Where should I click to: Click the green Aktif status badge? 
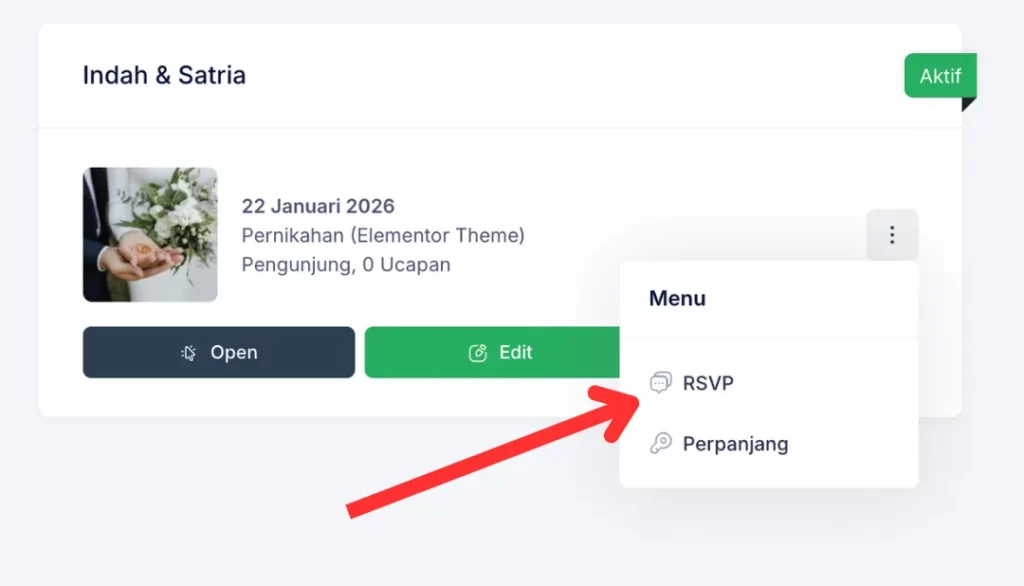point(940,76)
